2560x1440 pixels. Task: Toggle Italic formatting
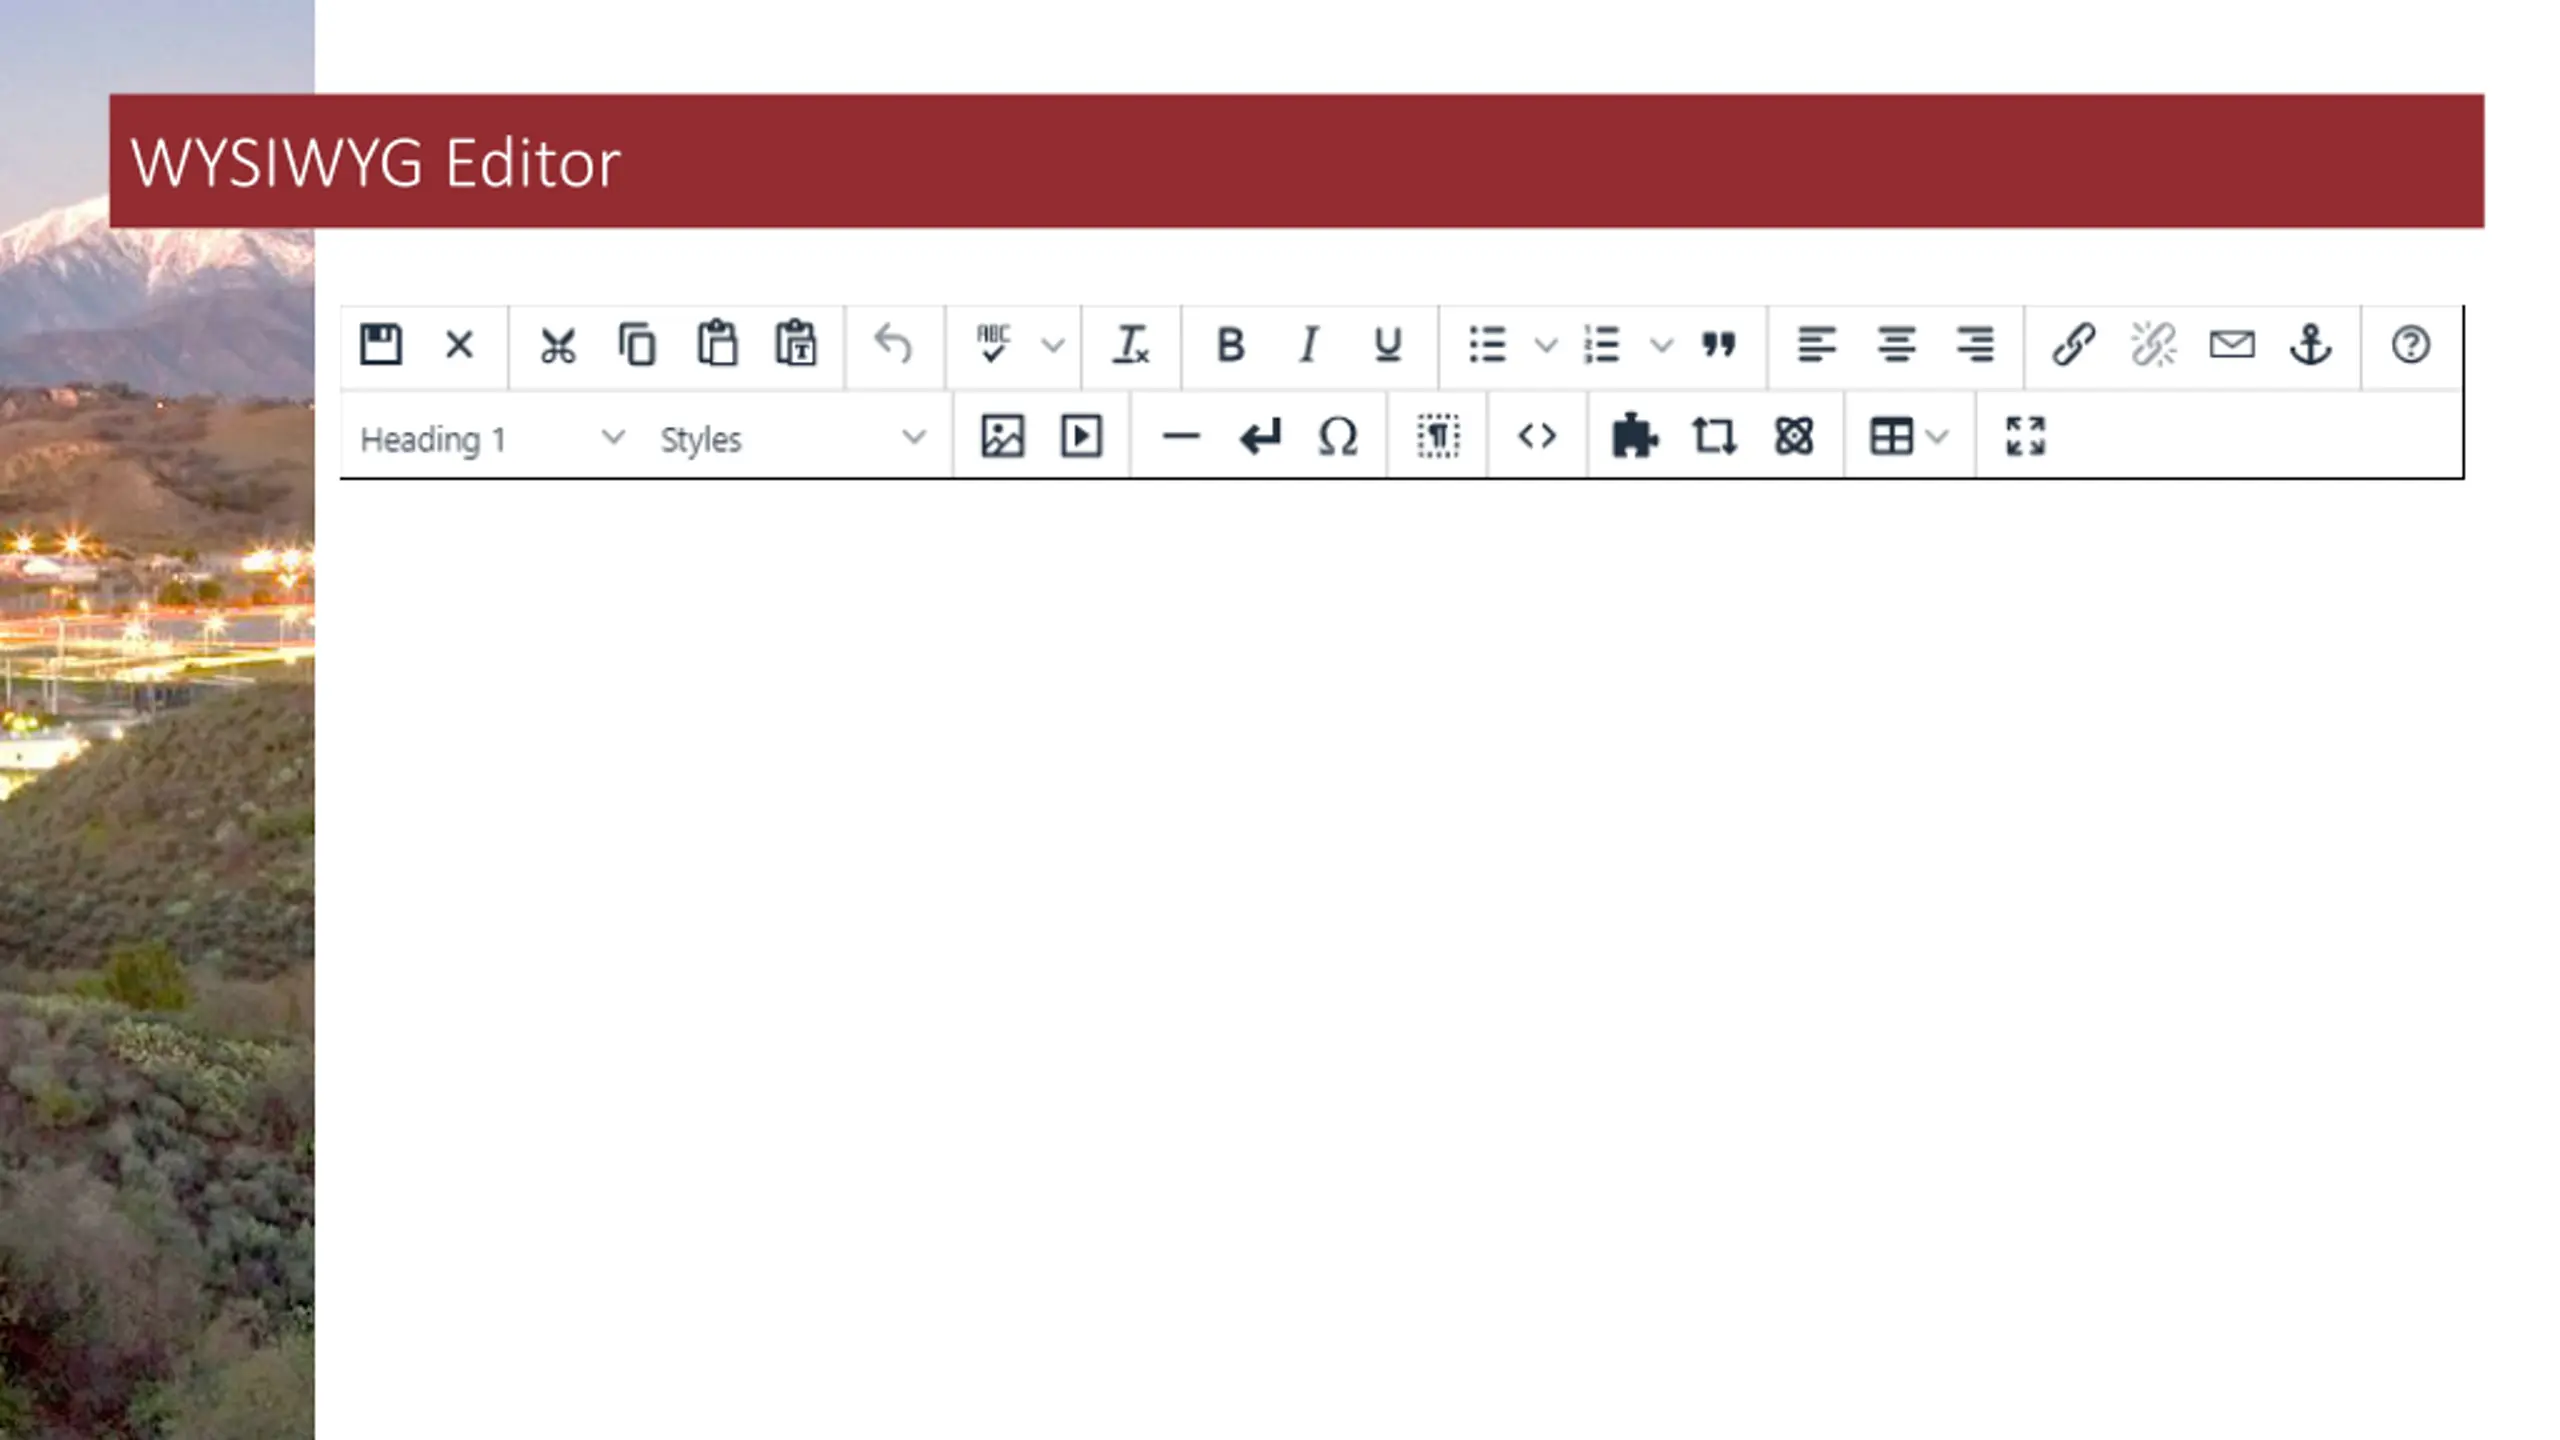click(x=1308, y=345)
